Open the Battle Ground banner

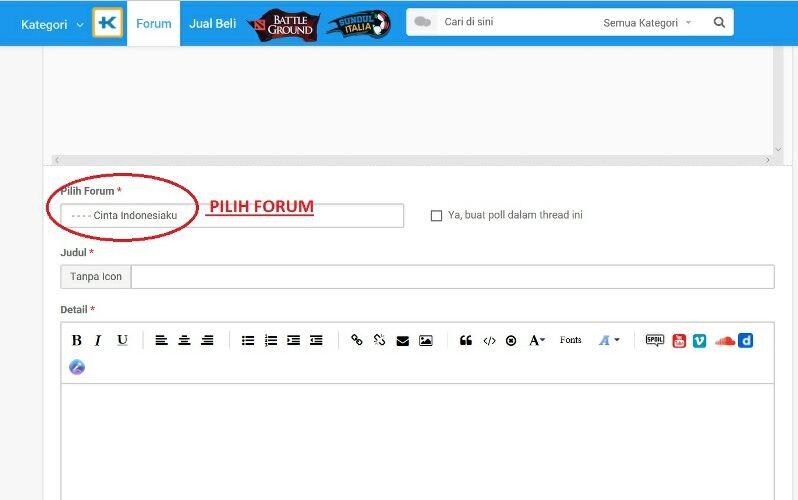pos(284,24)
